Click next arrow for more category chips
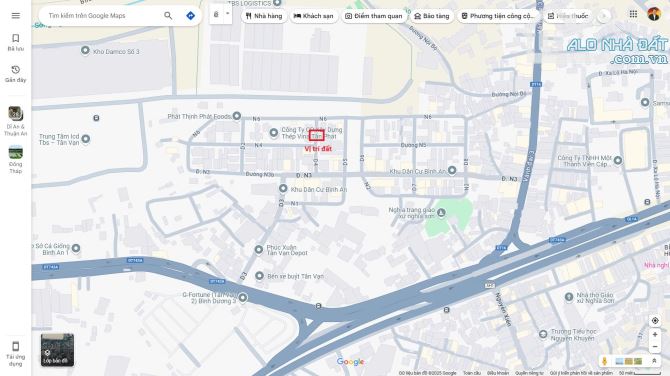 (x=604, y=16)
